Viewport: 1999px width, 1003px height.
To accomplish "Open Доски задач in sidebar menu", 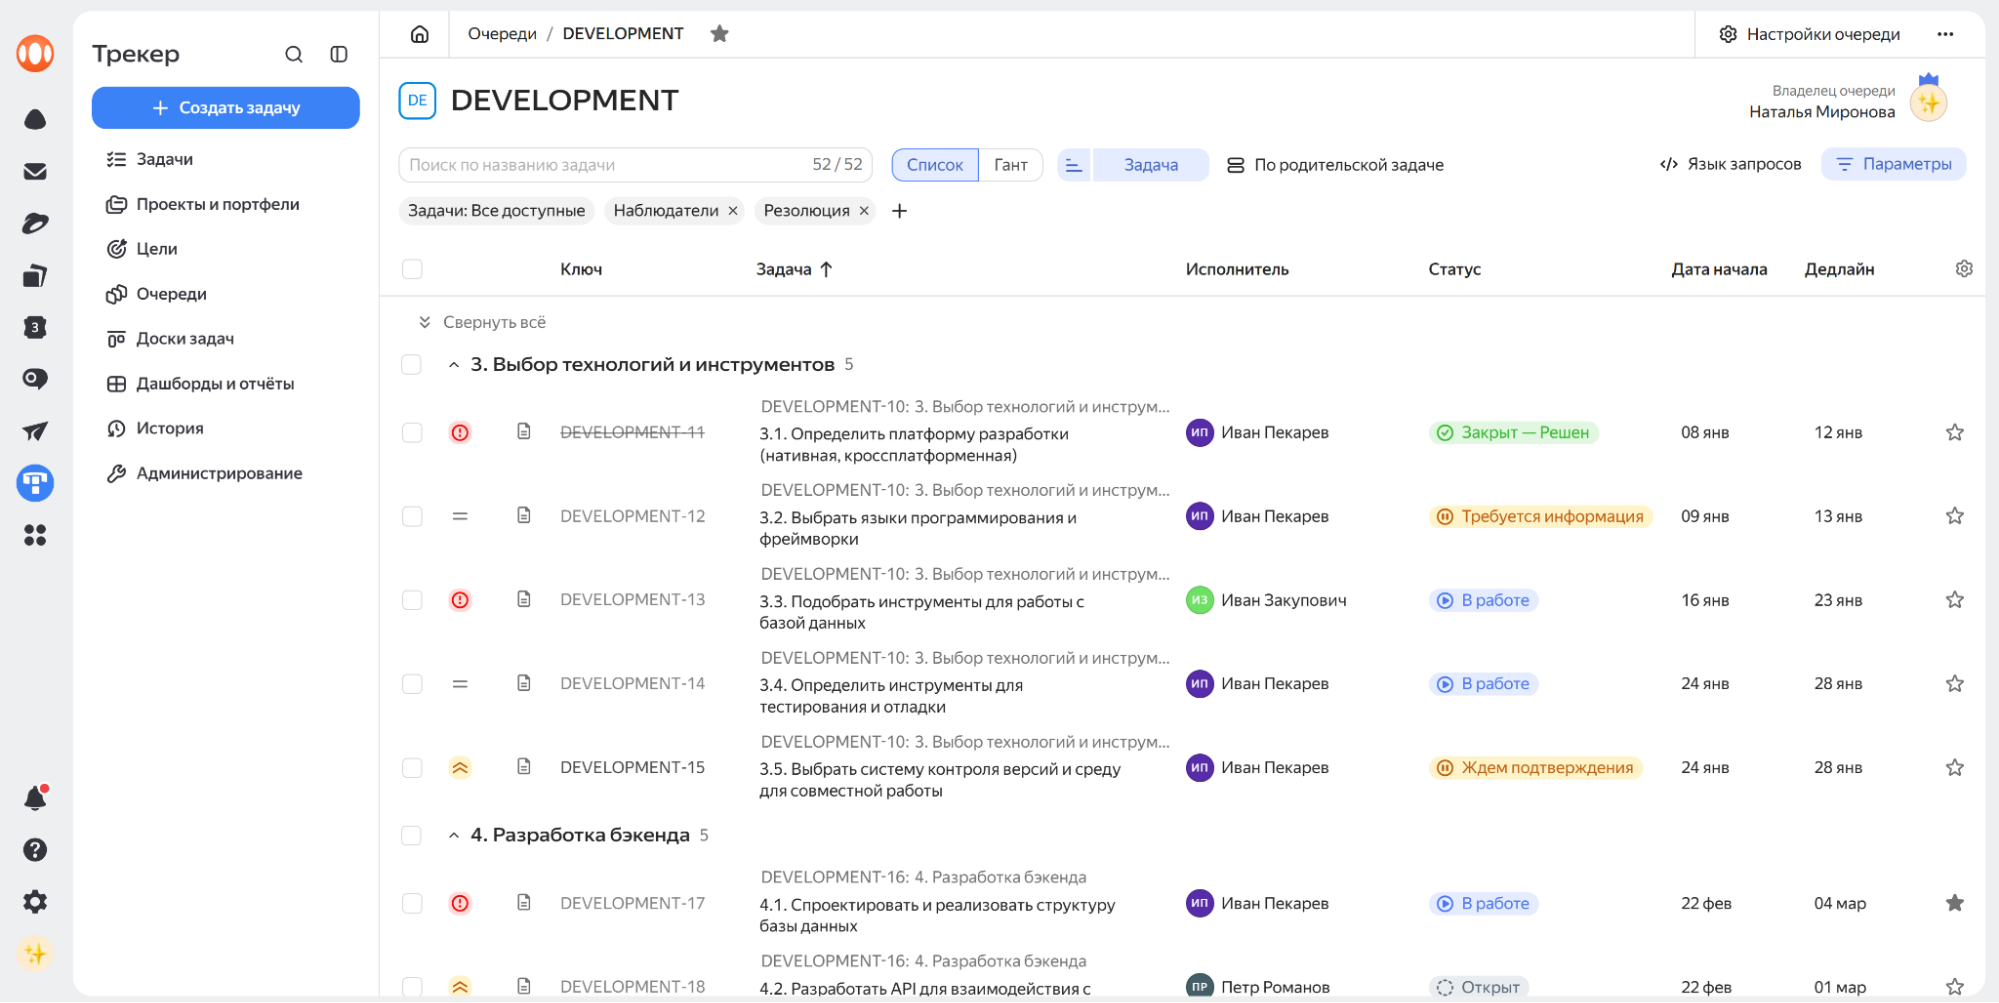I will (185, 339).
